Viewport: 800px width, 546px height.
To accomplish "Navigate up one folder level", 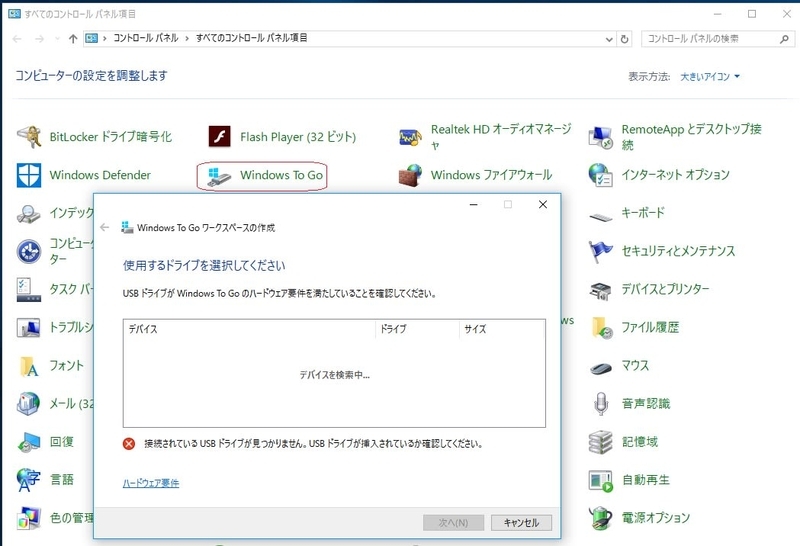I will 73,39.
